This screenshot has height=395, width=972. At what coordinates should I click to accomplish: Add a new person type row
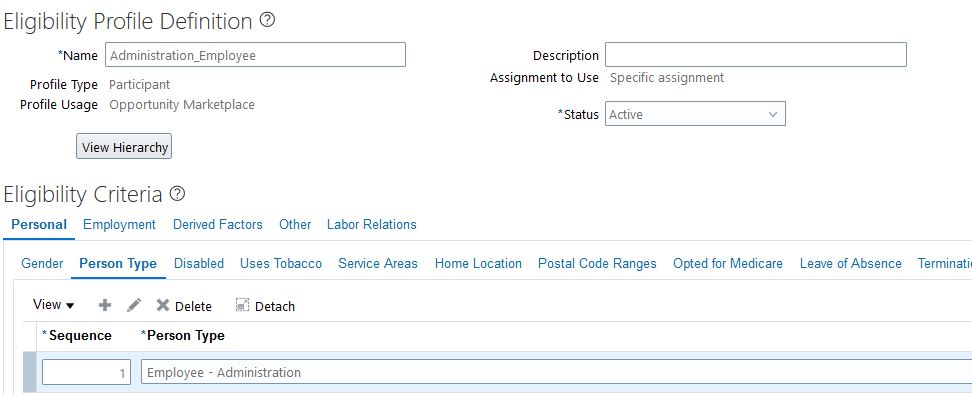coord(105,305)
